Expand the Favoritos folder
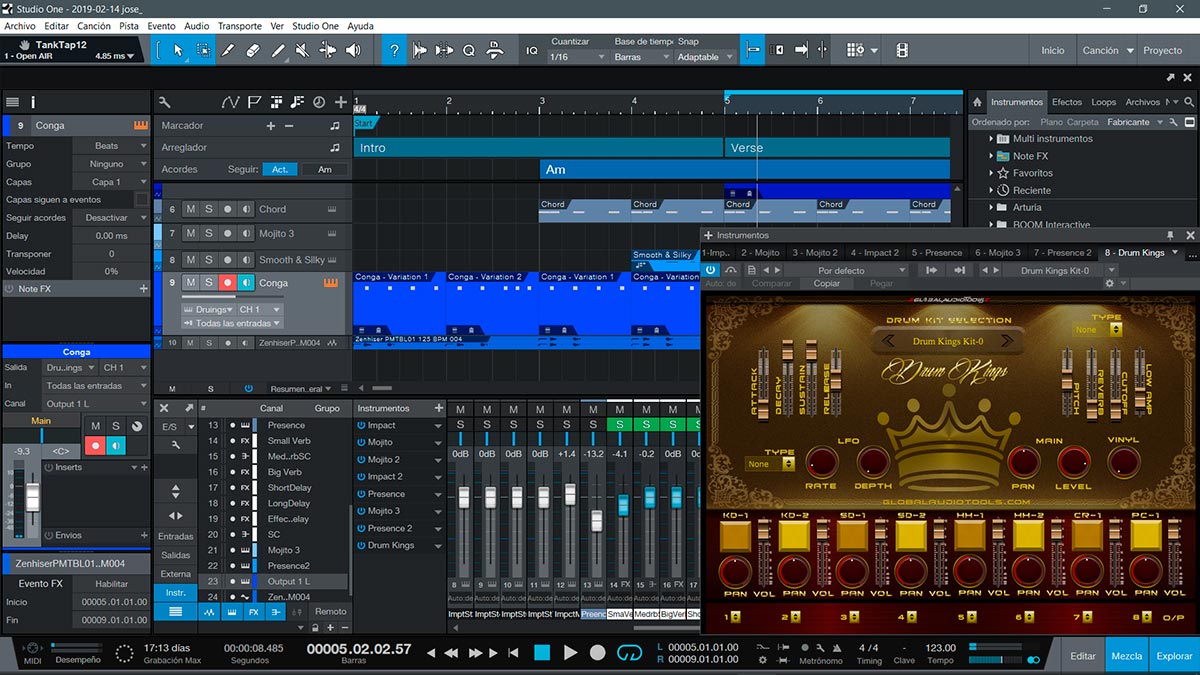 [x=992, y=173]
